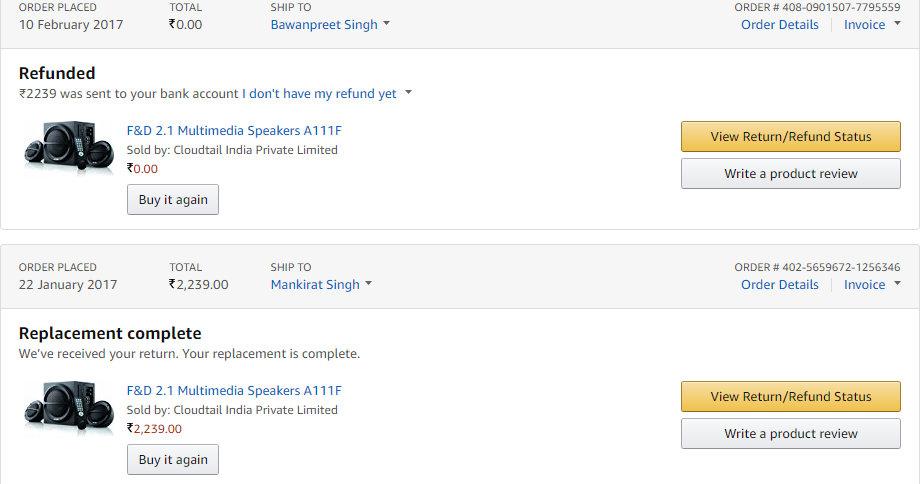Image resolution: width=921 pixels, height=484 pixels.
Task: Open Invoice dropdown for order 408-0901507-7795559
Action: coord(871,25)
